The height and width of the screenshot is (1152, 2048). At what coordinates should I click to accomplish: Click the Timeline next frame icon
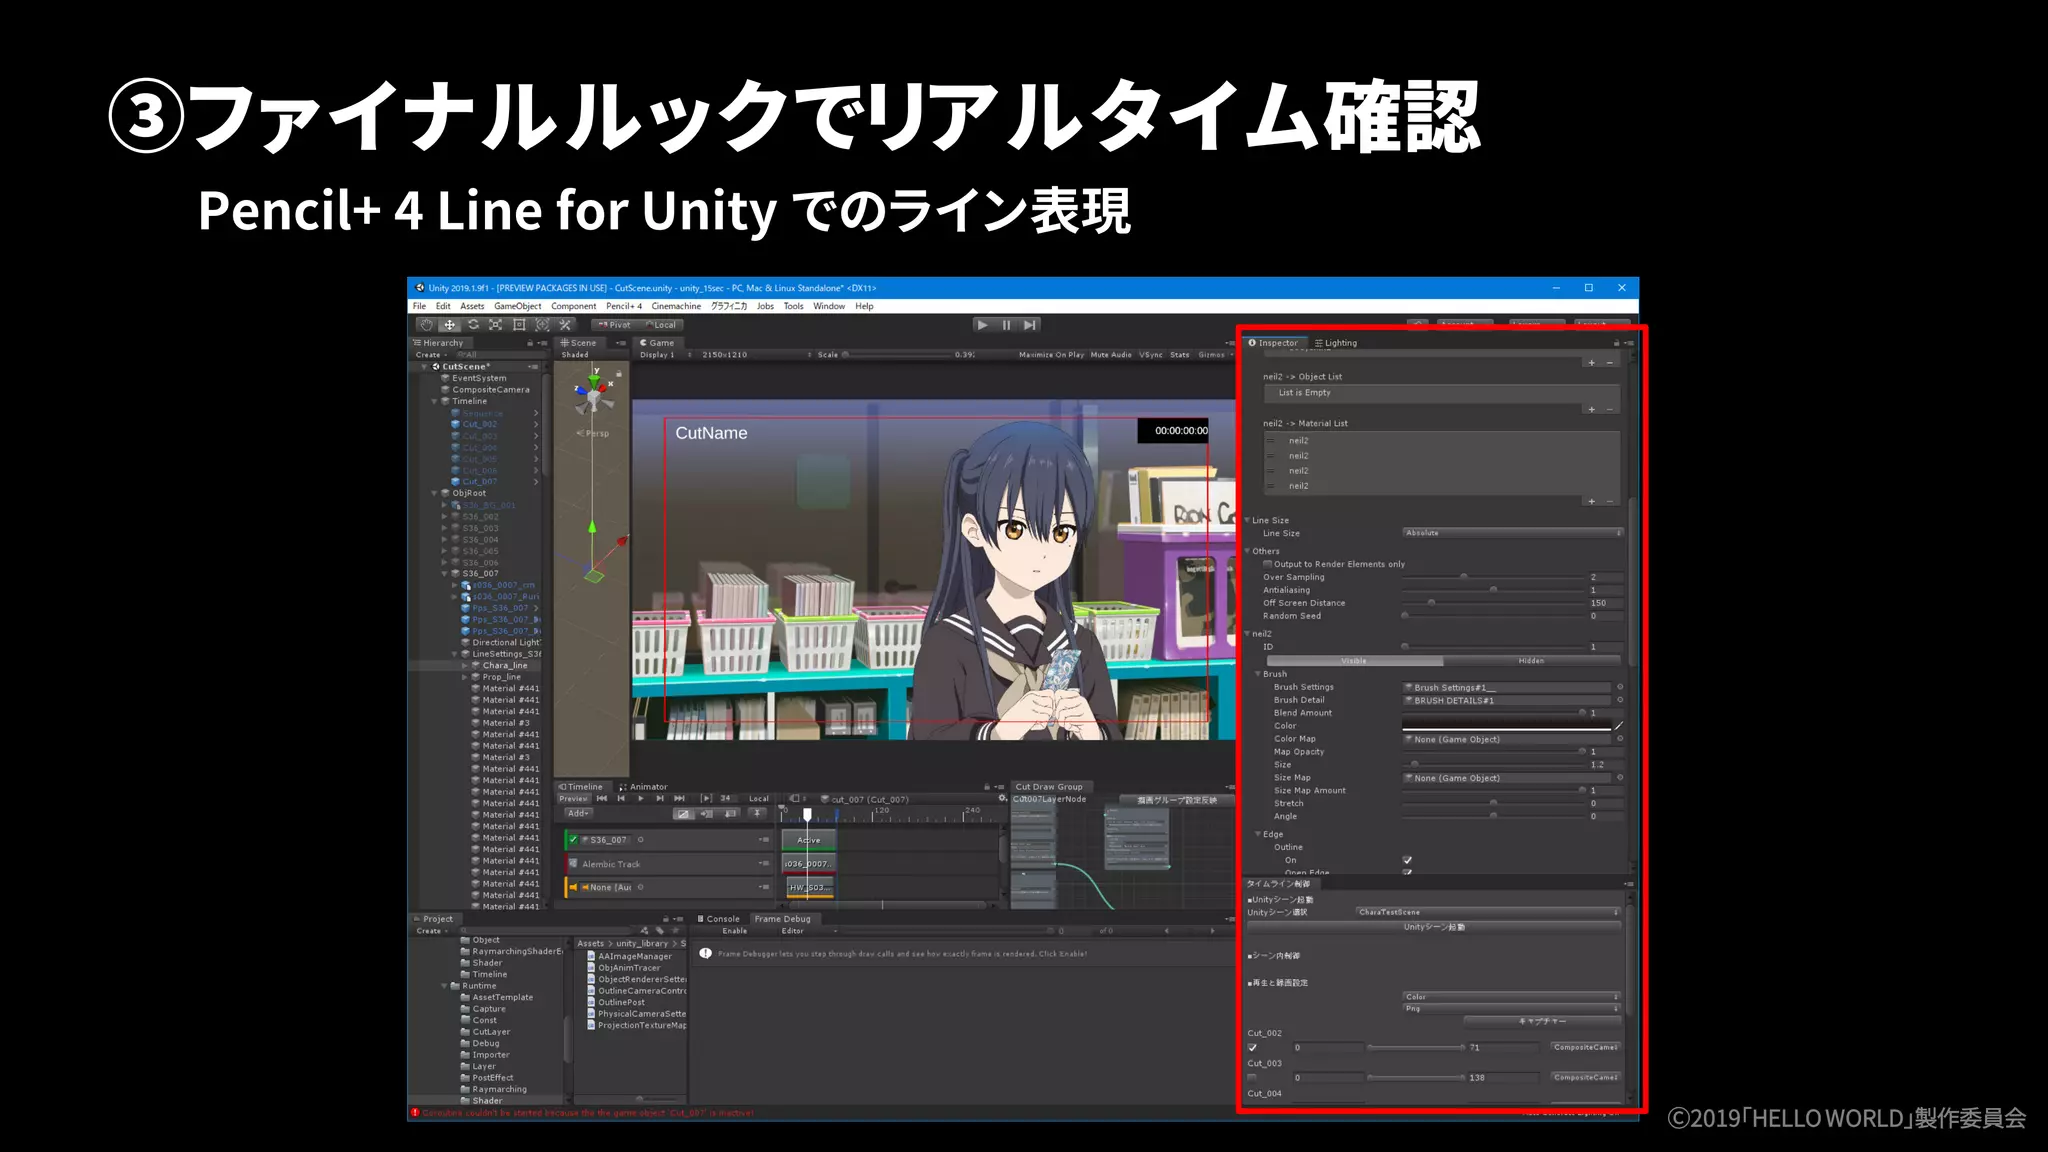[660, 799]
